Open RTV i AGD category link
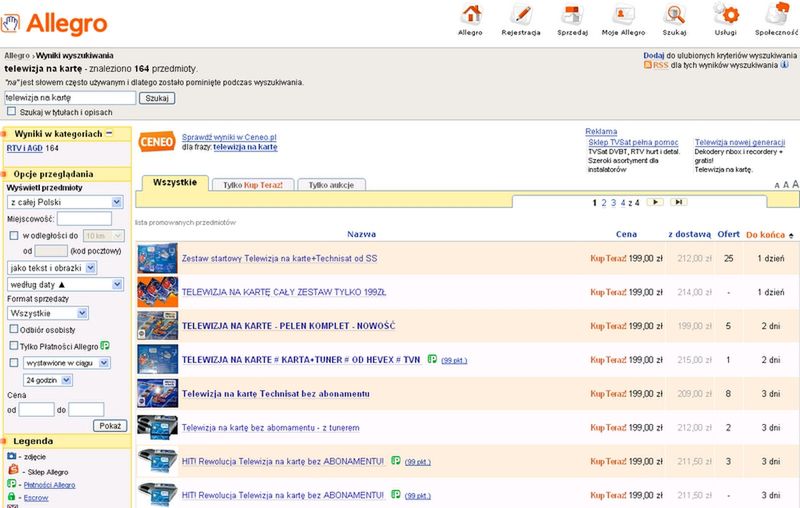The width and height of the screenshot is (800, 508). point(24,148)
